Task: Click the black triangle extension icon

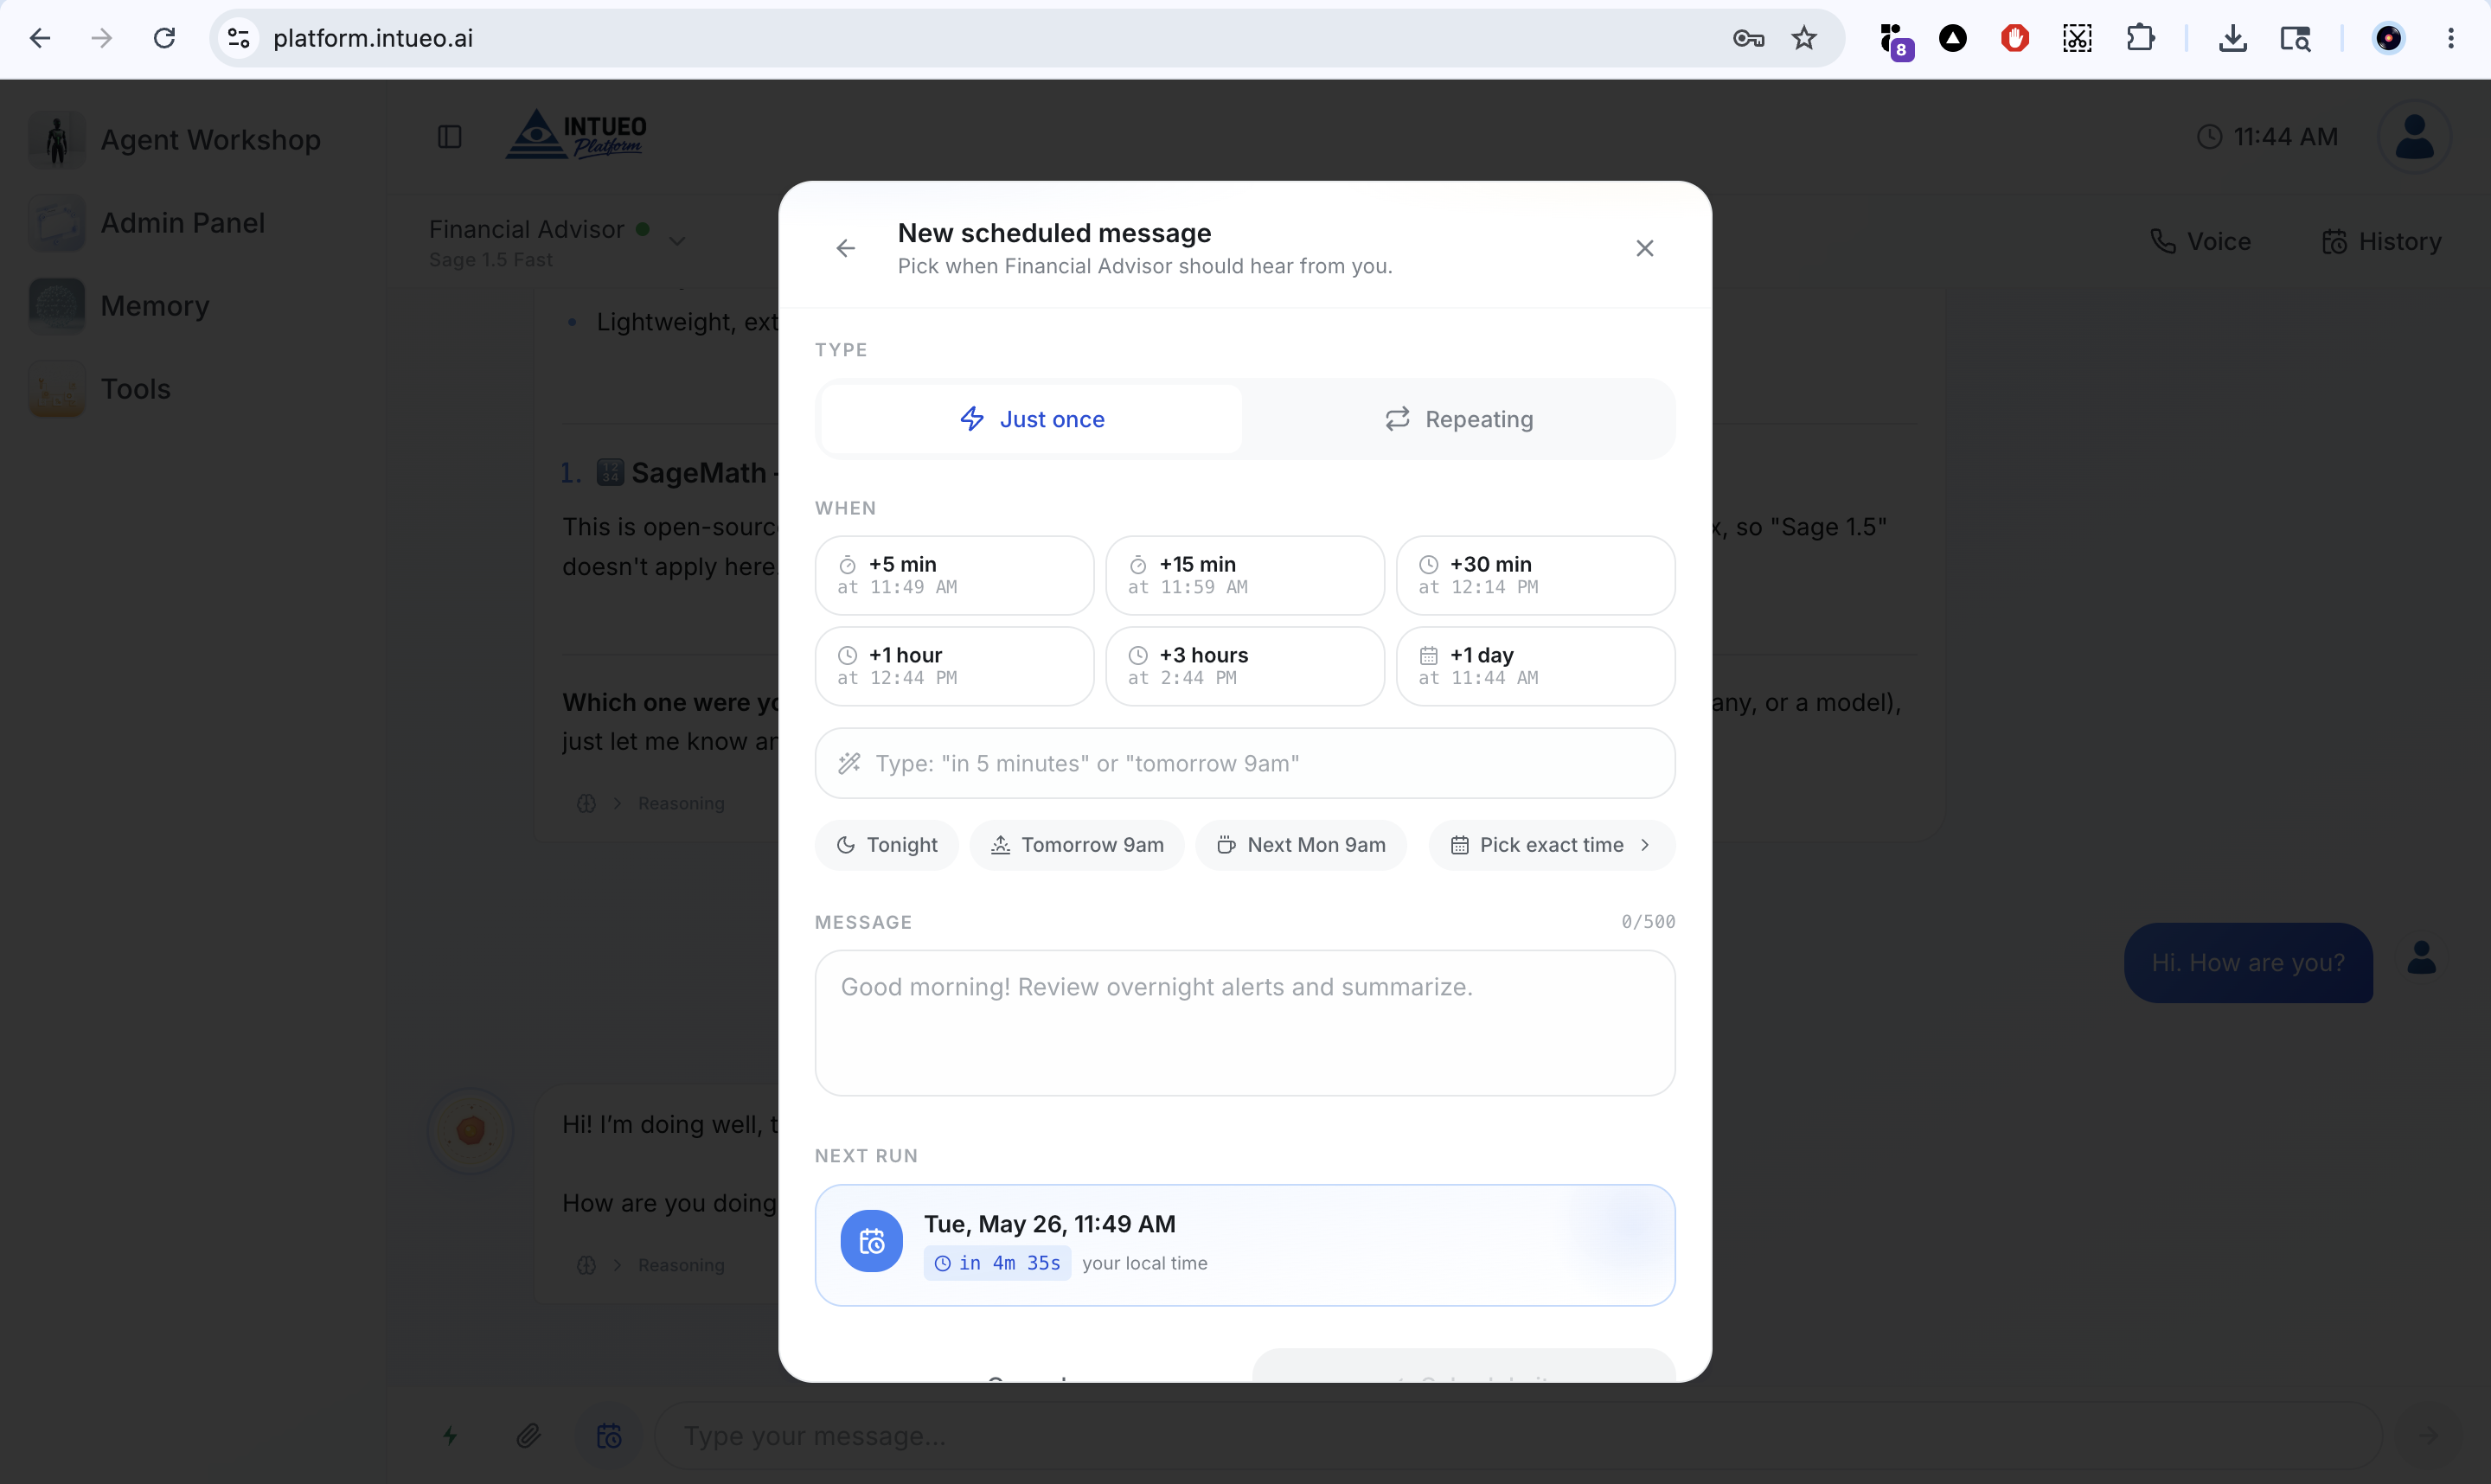Action: 1952,38
